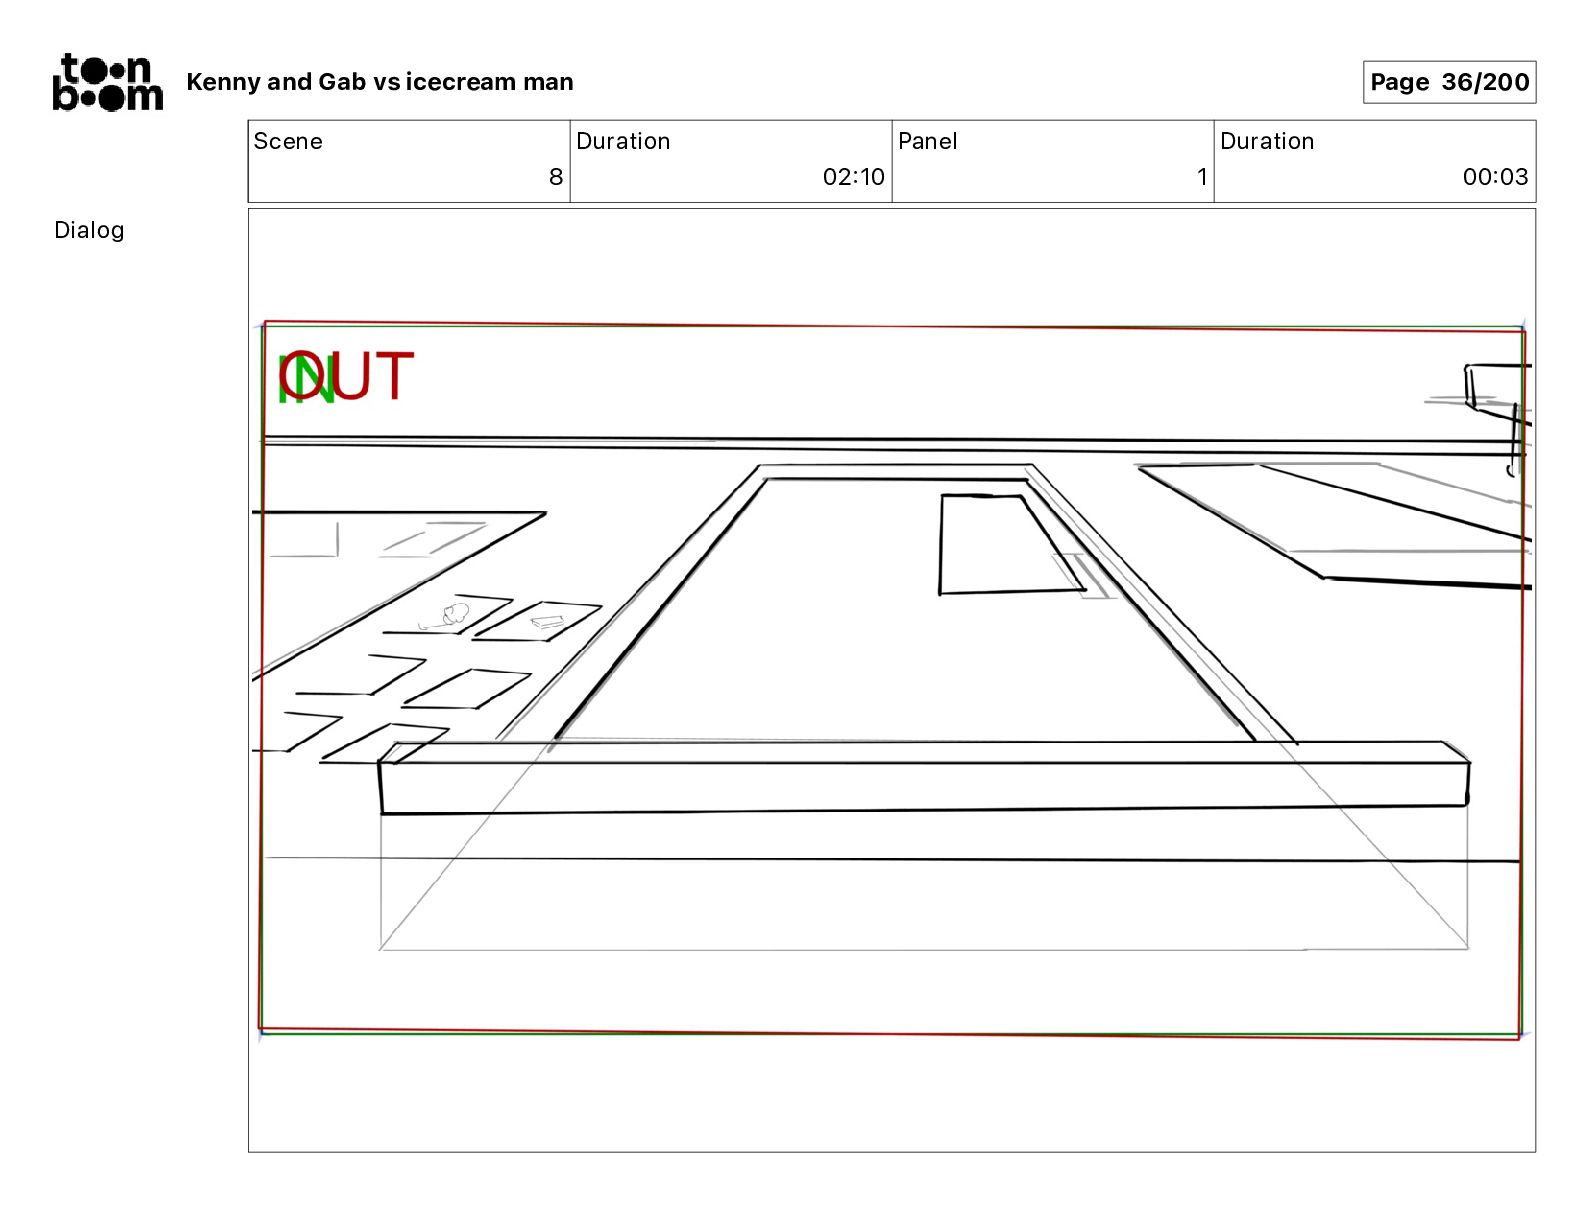Click the panel duration value '00:03'

click(x=1495, y=177)
